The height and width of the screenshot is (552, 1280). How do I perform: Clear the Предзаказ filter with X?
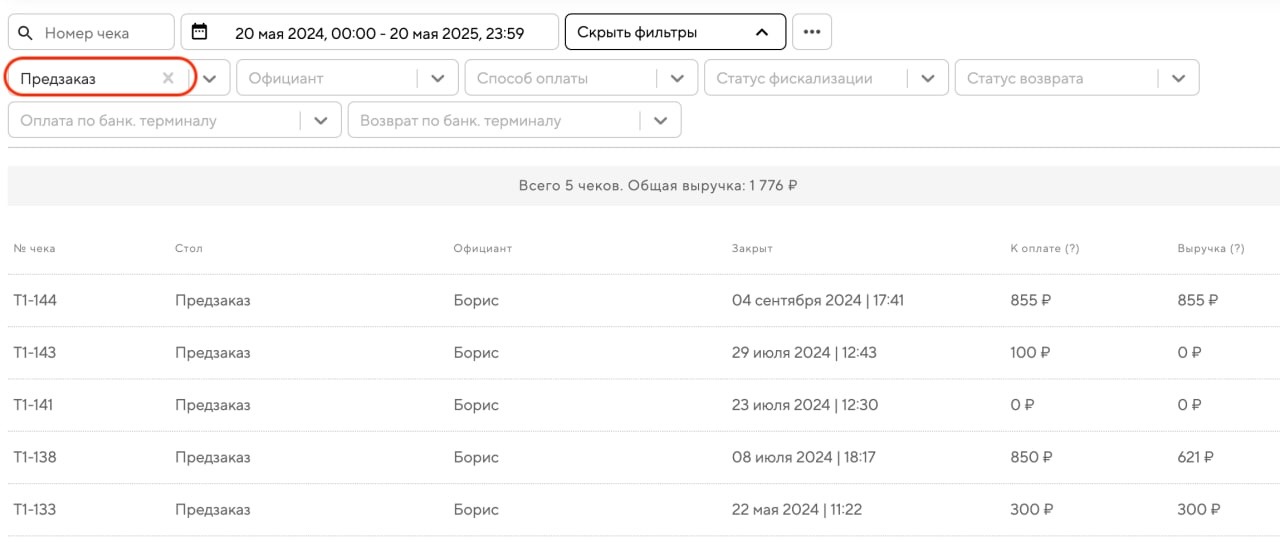point(168,78)
